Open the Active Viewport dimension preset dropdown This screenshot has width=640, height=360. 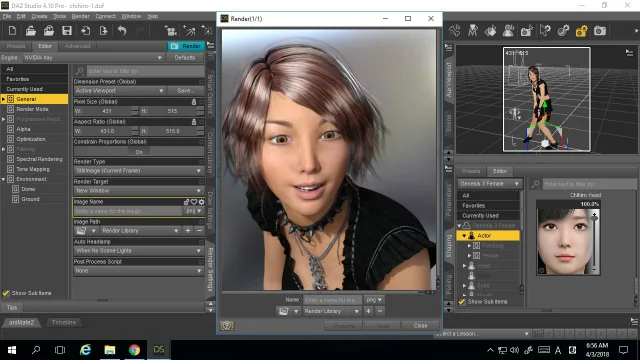pyautogui.click(x=119, y=91)
